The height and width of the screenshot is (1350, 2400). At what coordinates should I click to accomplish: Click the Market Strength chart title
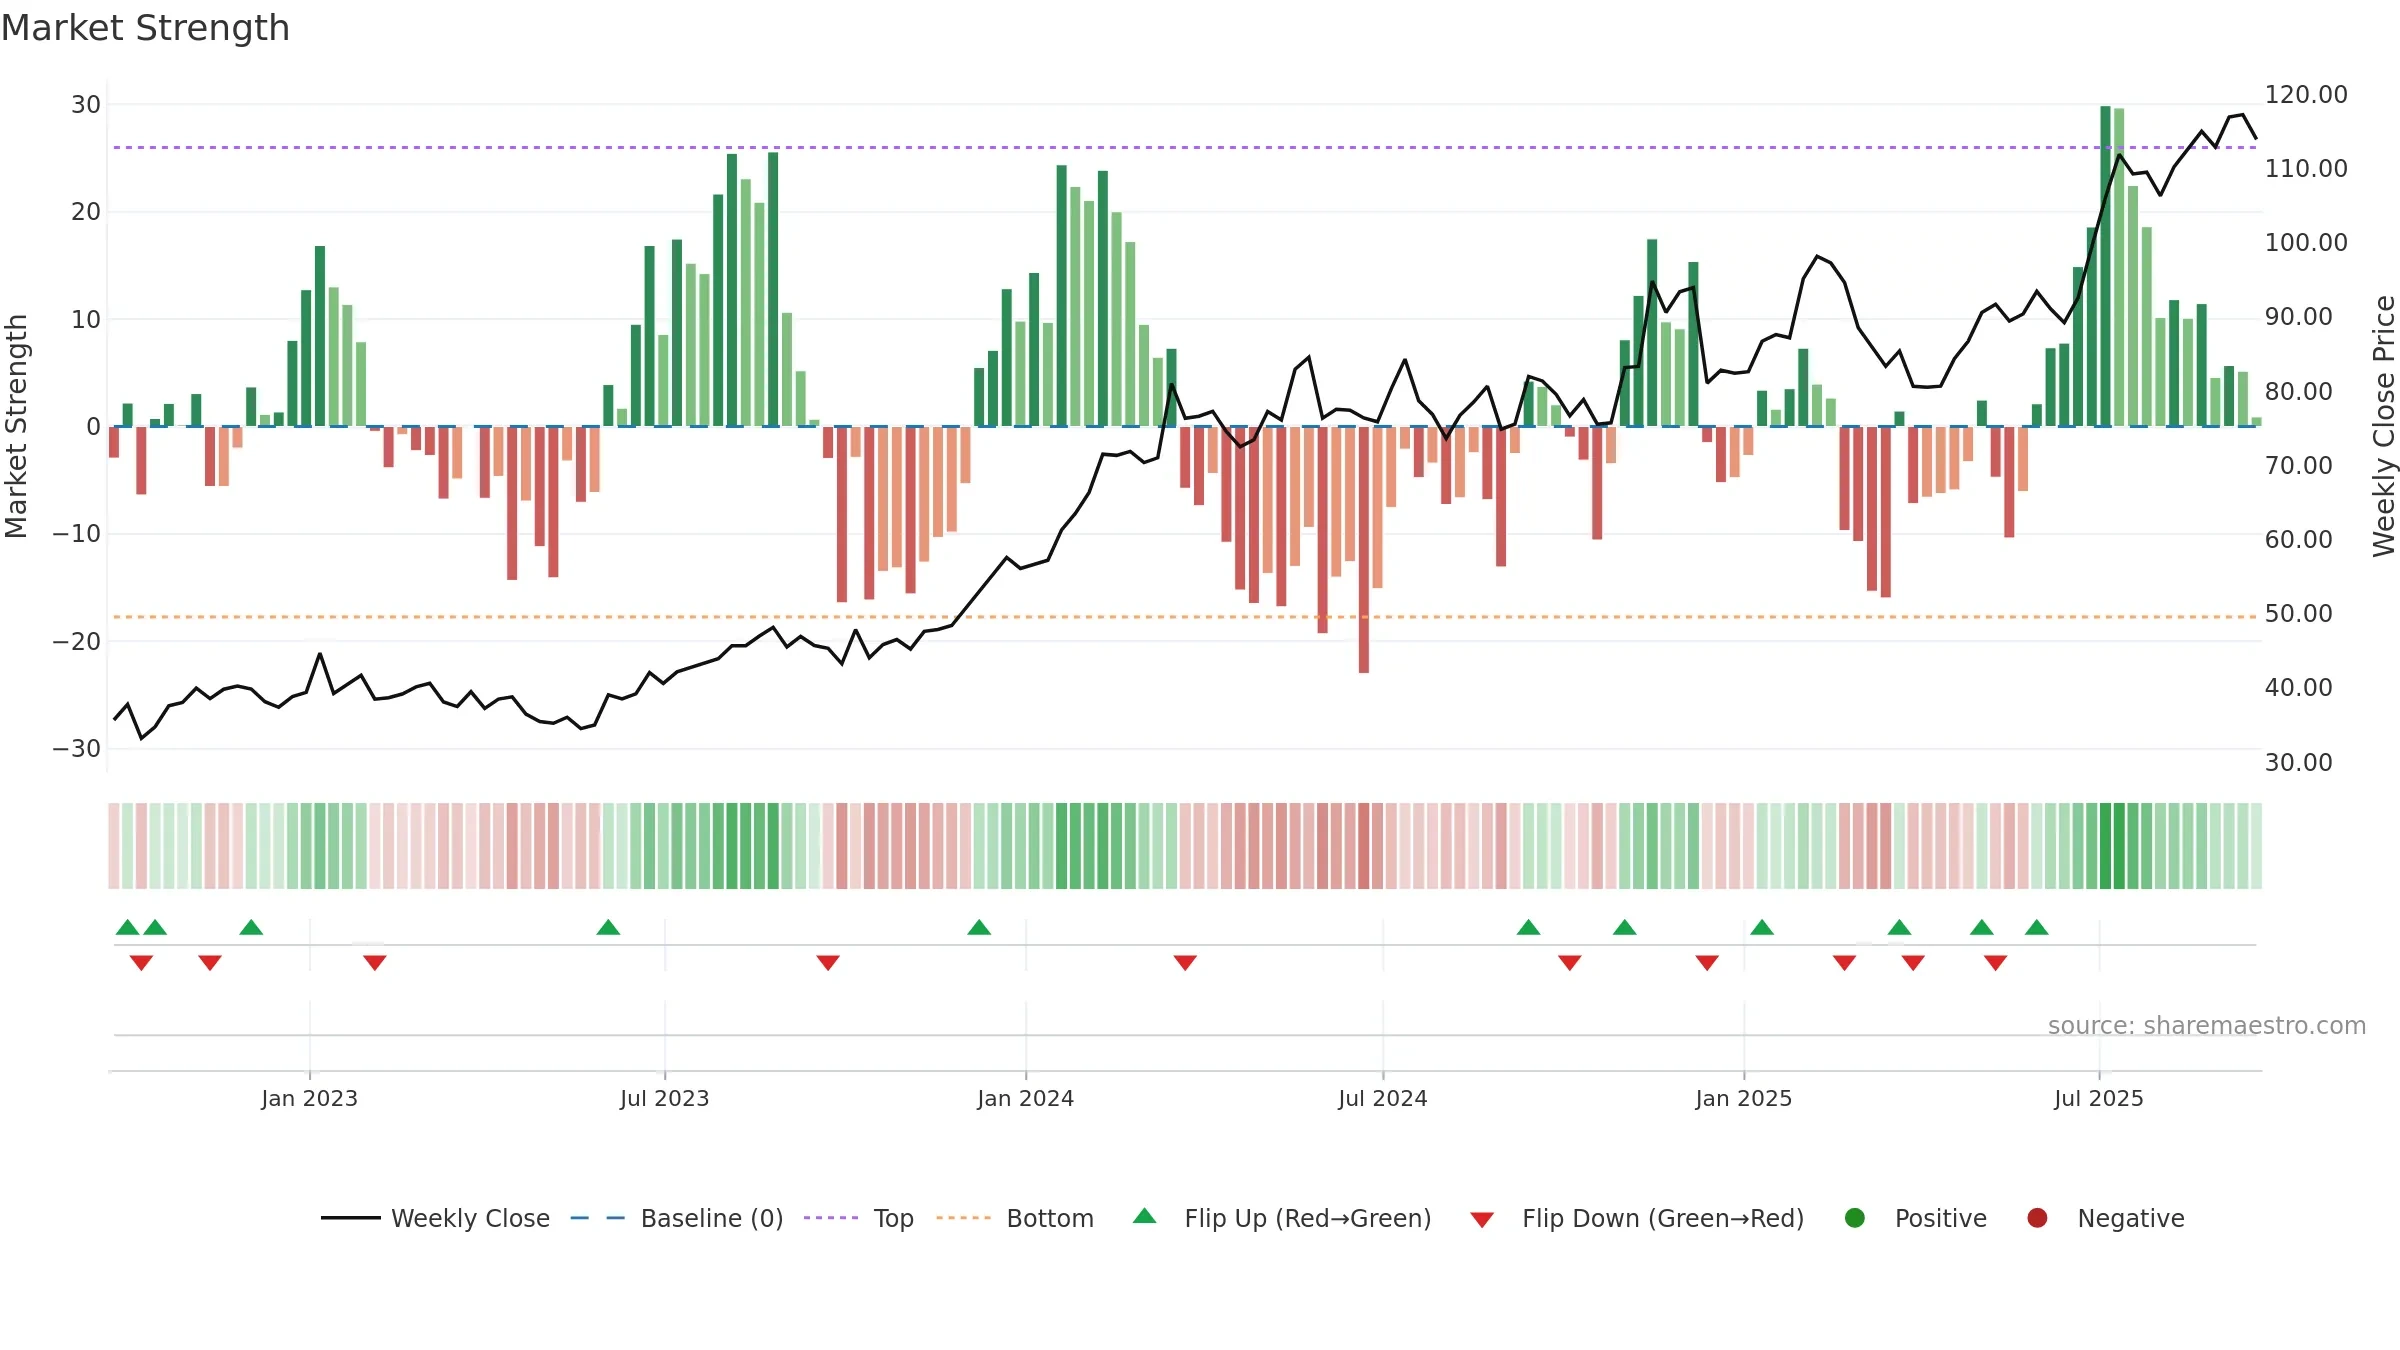tap(145, 28)
